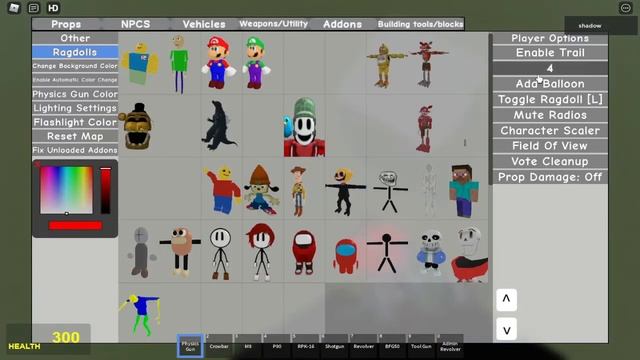
Task: Click the balloon count field showing 4
Action: (x=550, y=68)
